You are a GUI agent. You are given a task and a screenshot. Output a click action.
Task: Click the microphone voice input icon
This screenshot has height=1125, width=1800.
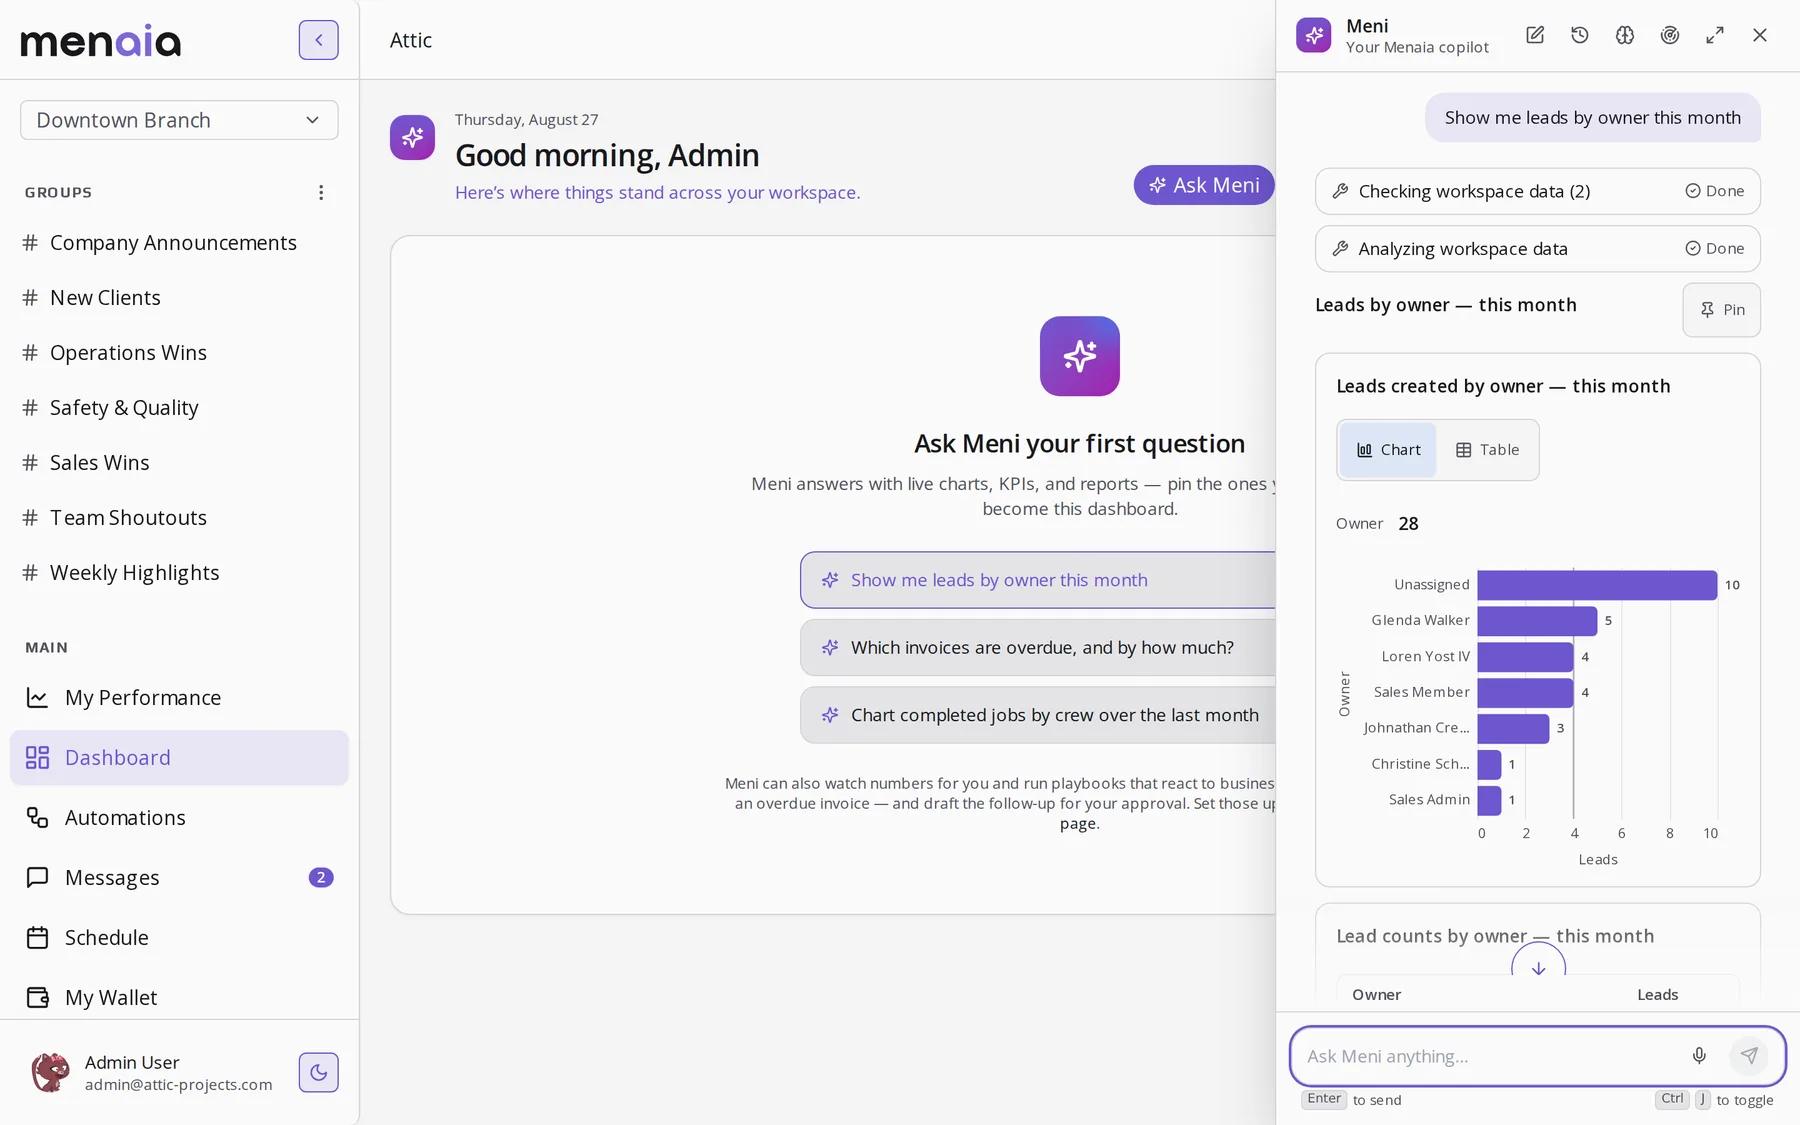tap(1699, 1055)
